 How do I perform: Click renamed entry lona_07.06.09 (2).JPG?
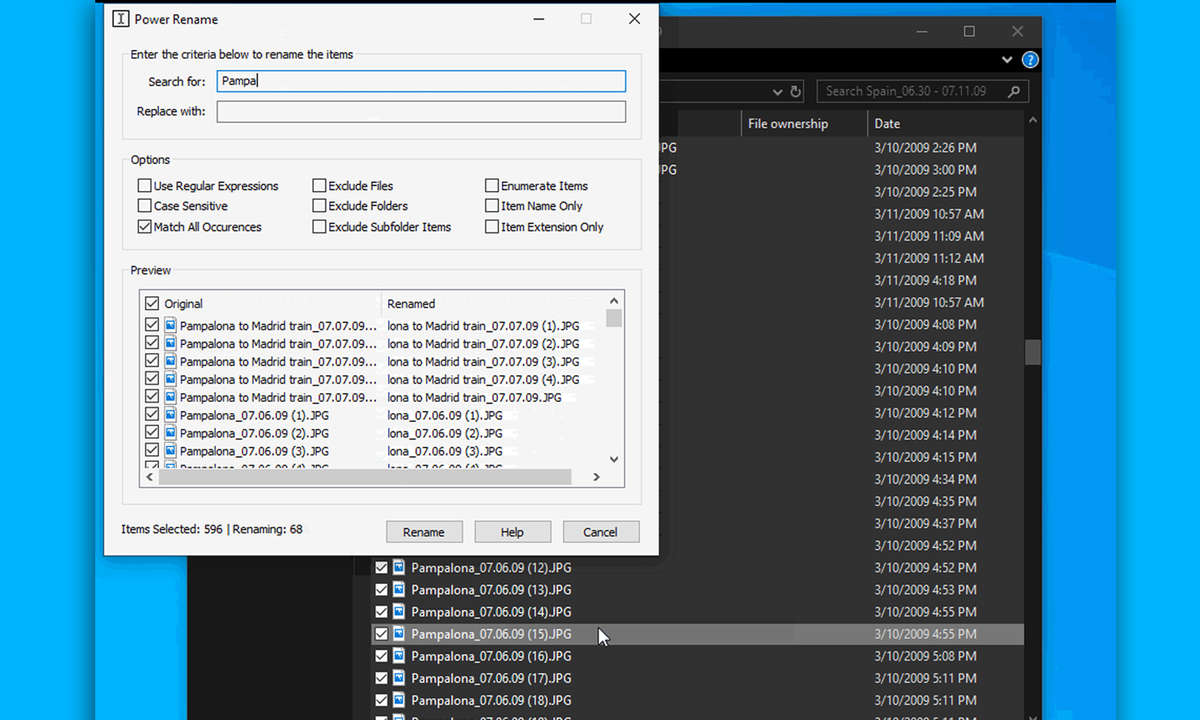point(445,433)
